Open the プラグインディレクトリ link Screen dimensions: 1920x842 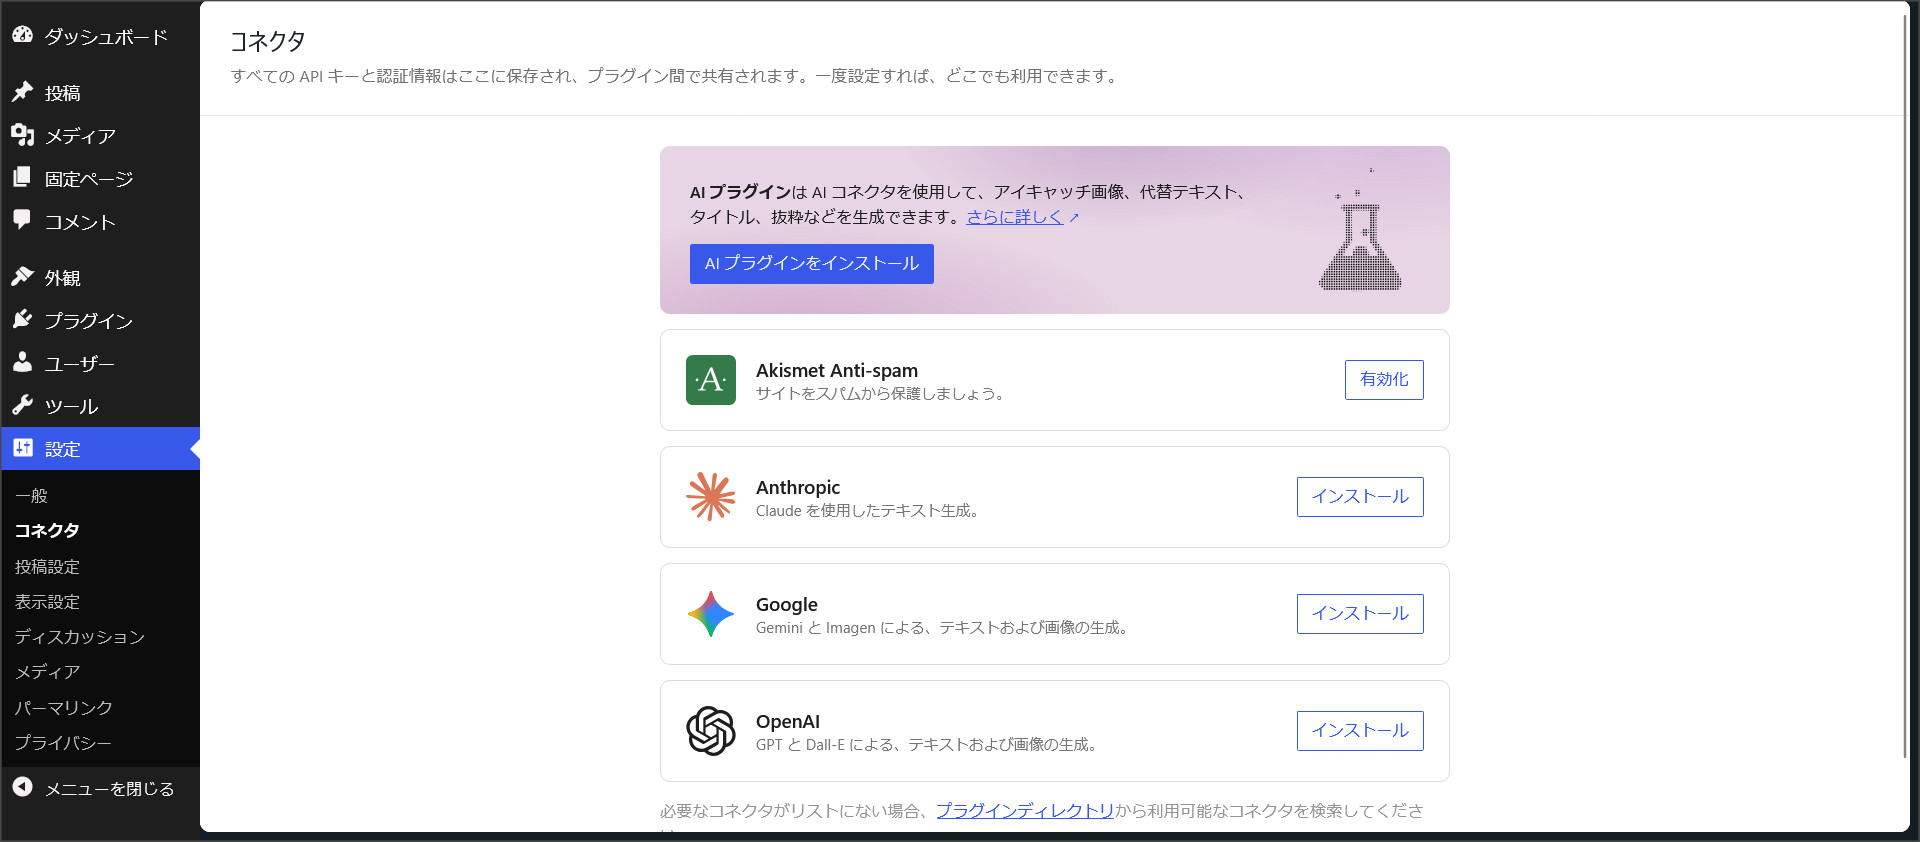click(x=1025, y=811)
